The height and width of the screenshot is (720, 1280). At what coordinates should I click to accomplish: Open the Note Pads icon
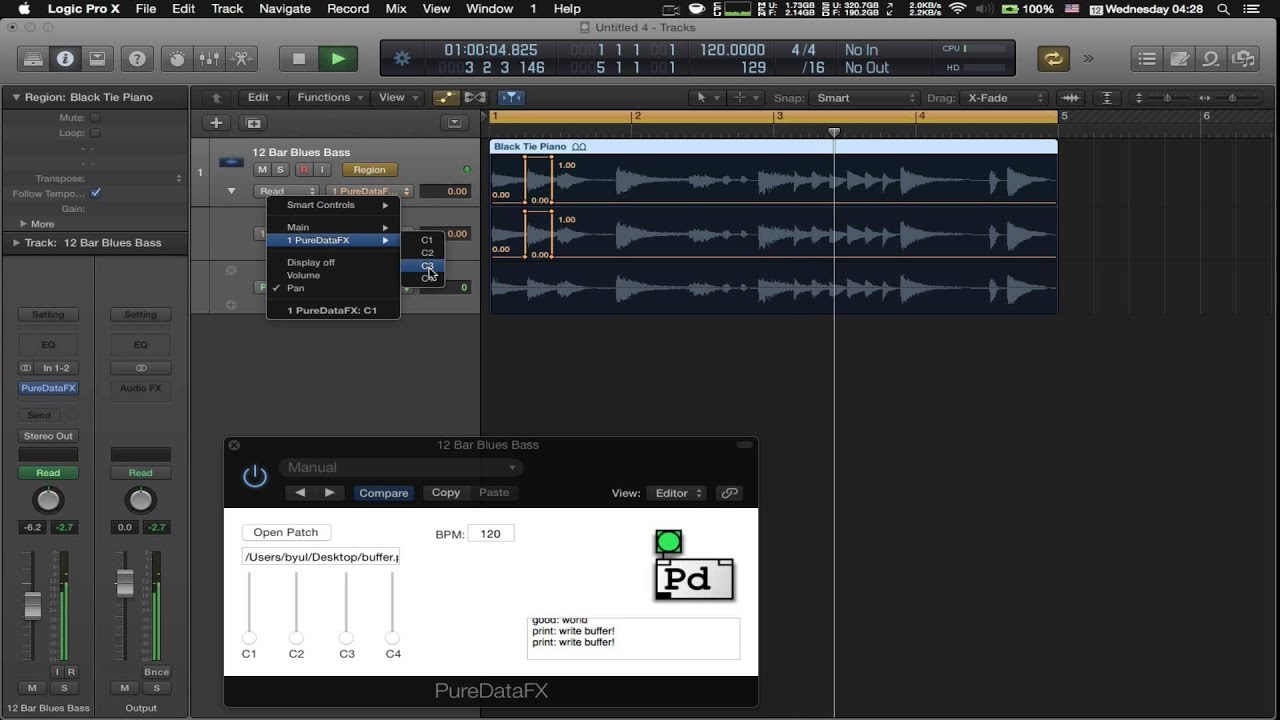coord(1179,58)
